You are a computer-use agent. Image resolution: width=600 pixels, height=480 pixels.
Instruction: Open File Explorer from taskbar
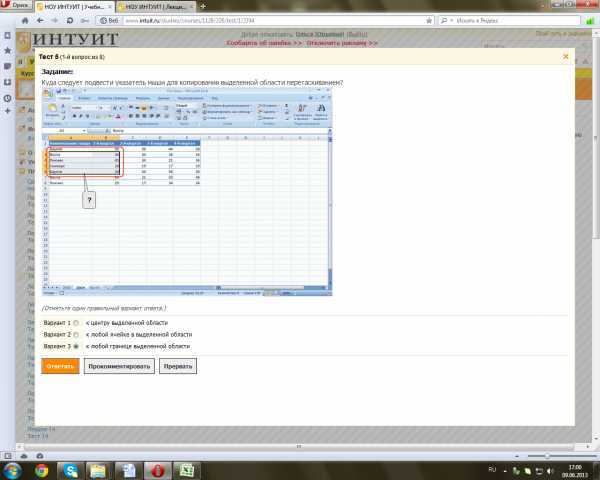(x=98, y=471)
